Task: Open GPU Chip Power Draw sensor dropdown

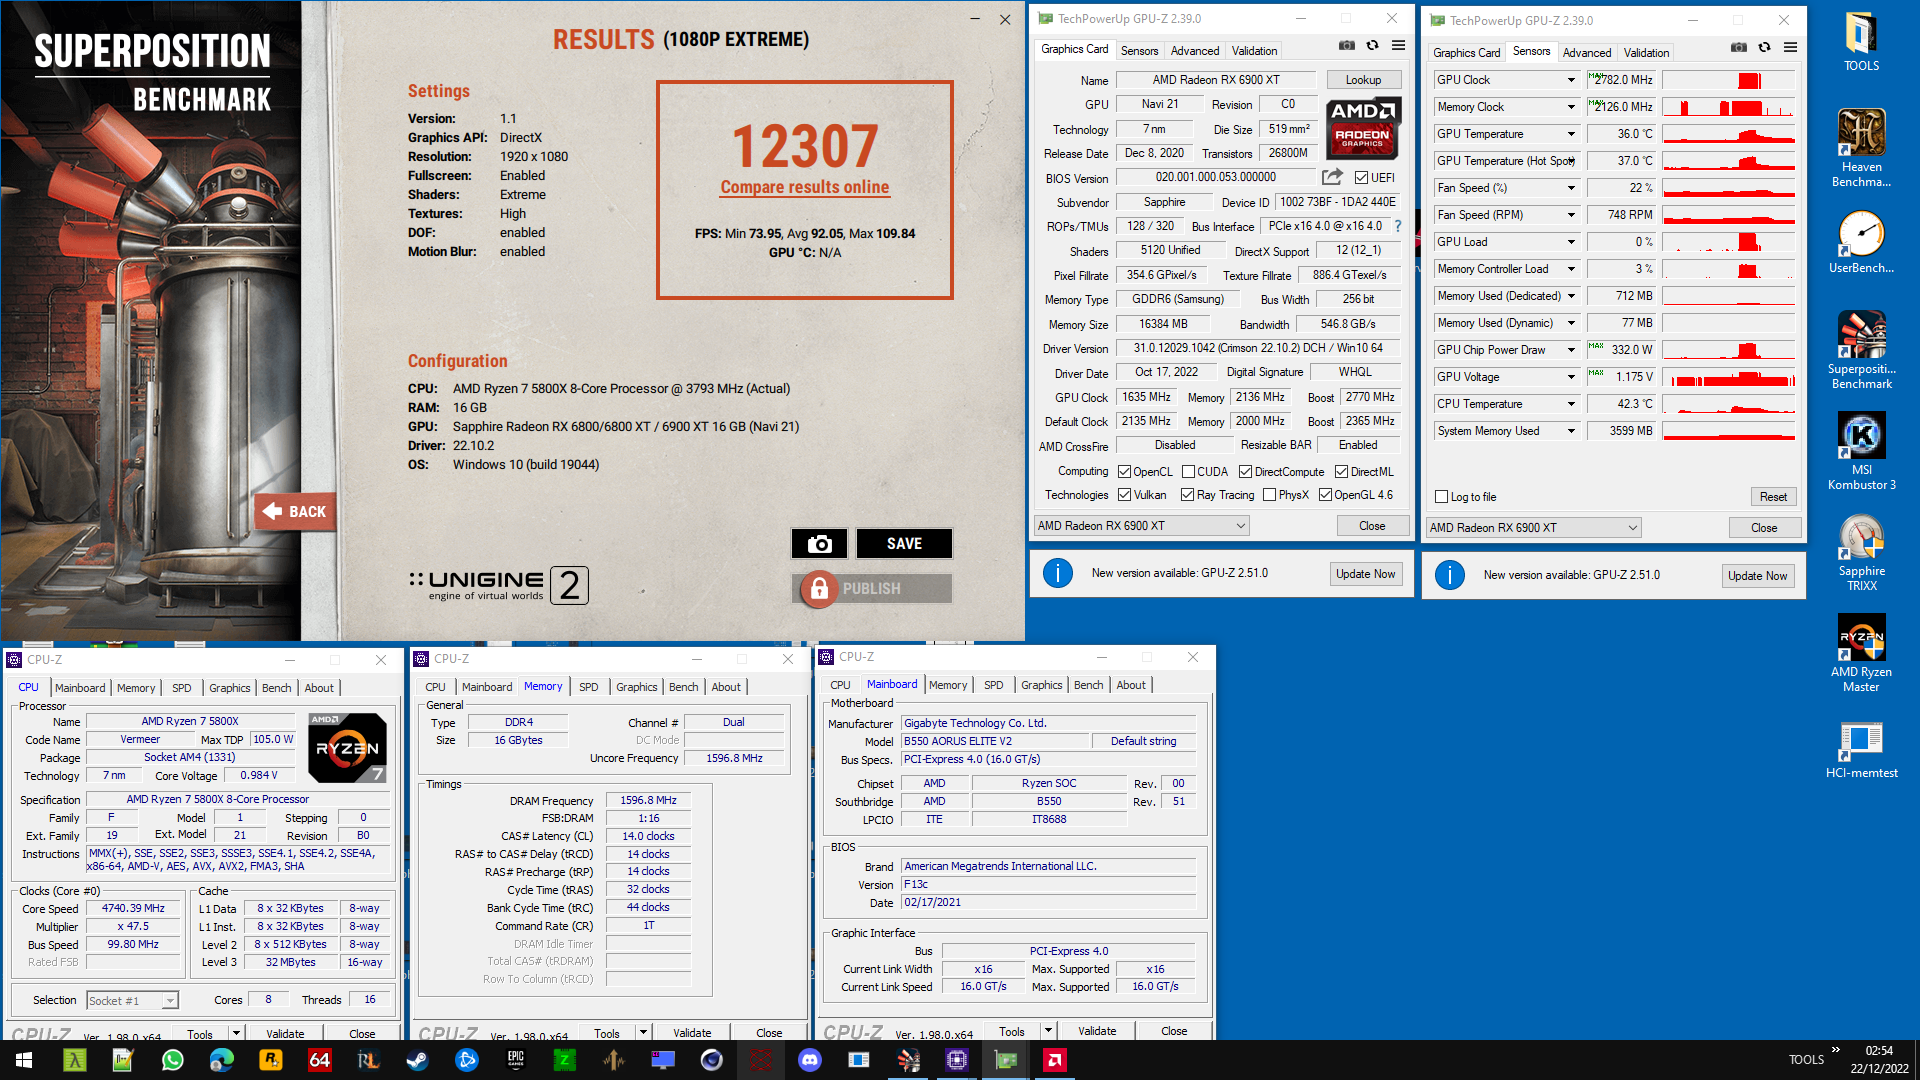Action: (1570, 350)
